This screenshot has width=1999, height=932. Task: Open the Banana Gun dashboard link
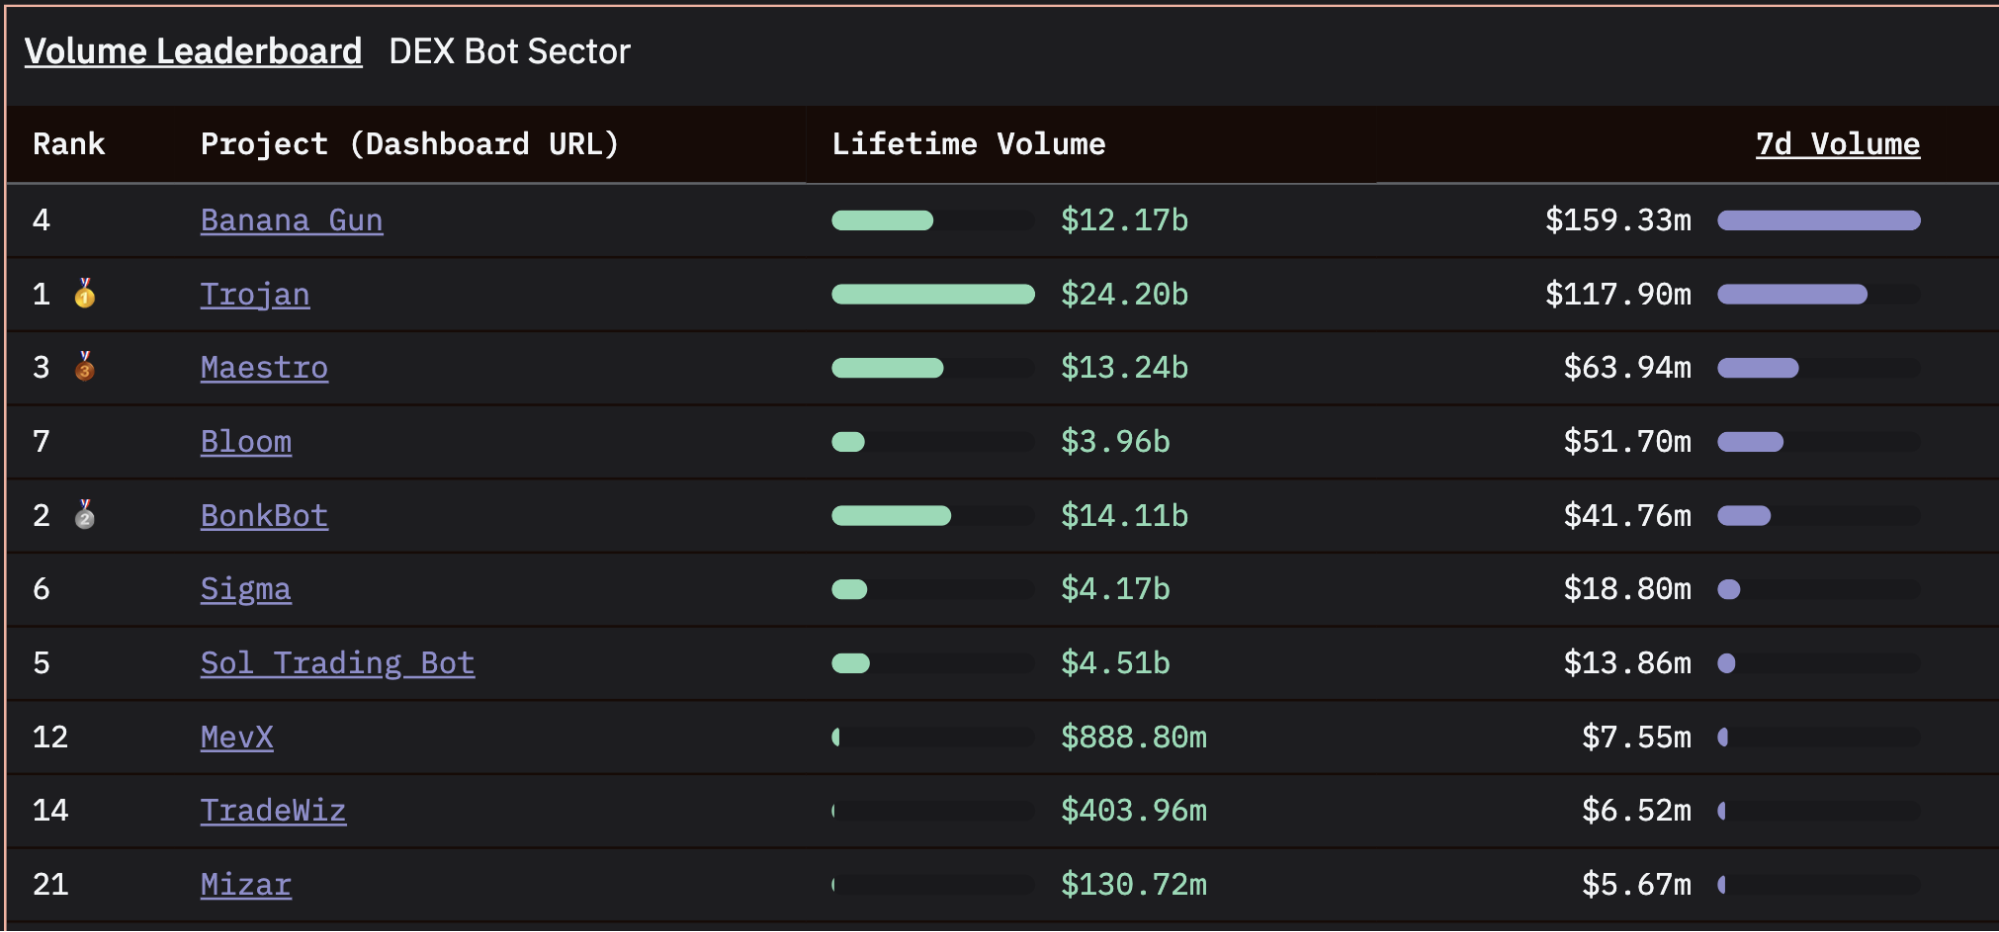click(292, 220)
